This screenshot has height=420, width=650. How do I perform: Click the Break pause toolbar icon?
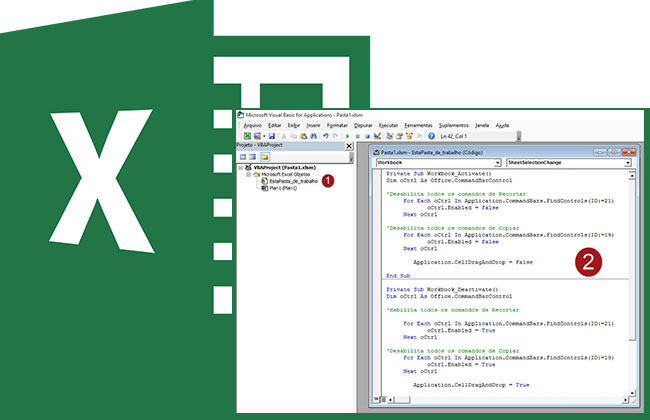357,136
